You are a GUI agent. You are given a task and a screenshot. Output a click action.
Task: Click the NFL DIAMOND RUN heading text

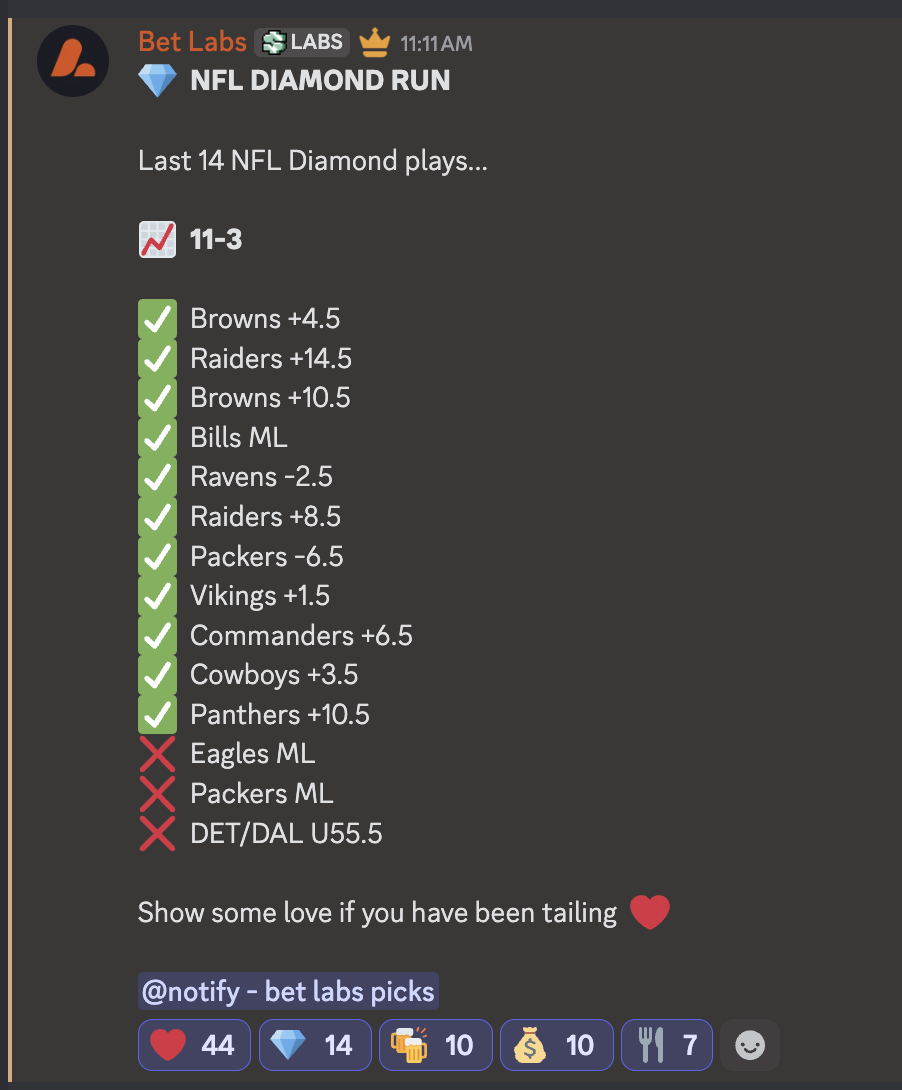pyautogui.click(x=320, y=81)
